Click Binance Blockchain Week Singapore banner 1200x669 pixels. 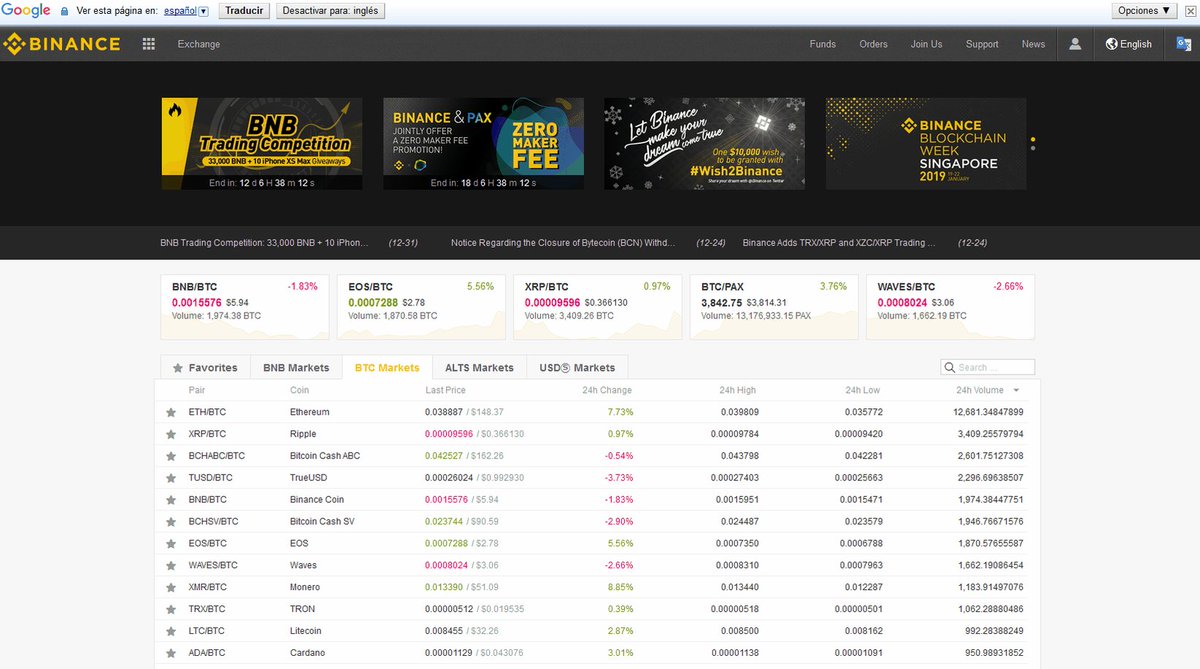(926, 143)
